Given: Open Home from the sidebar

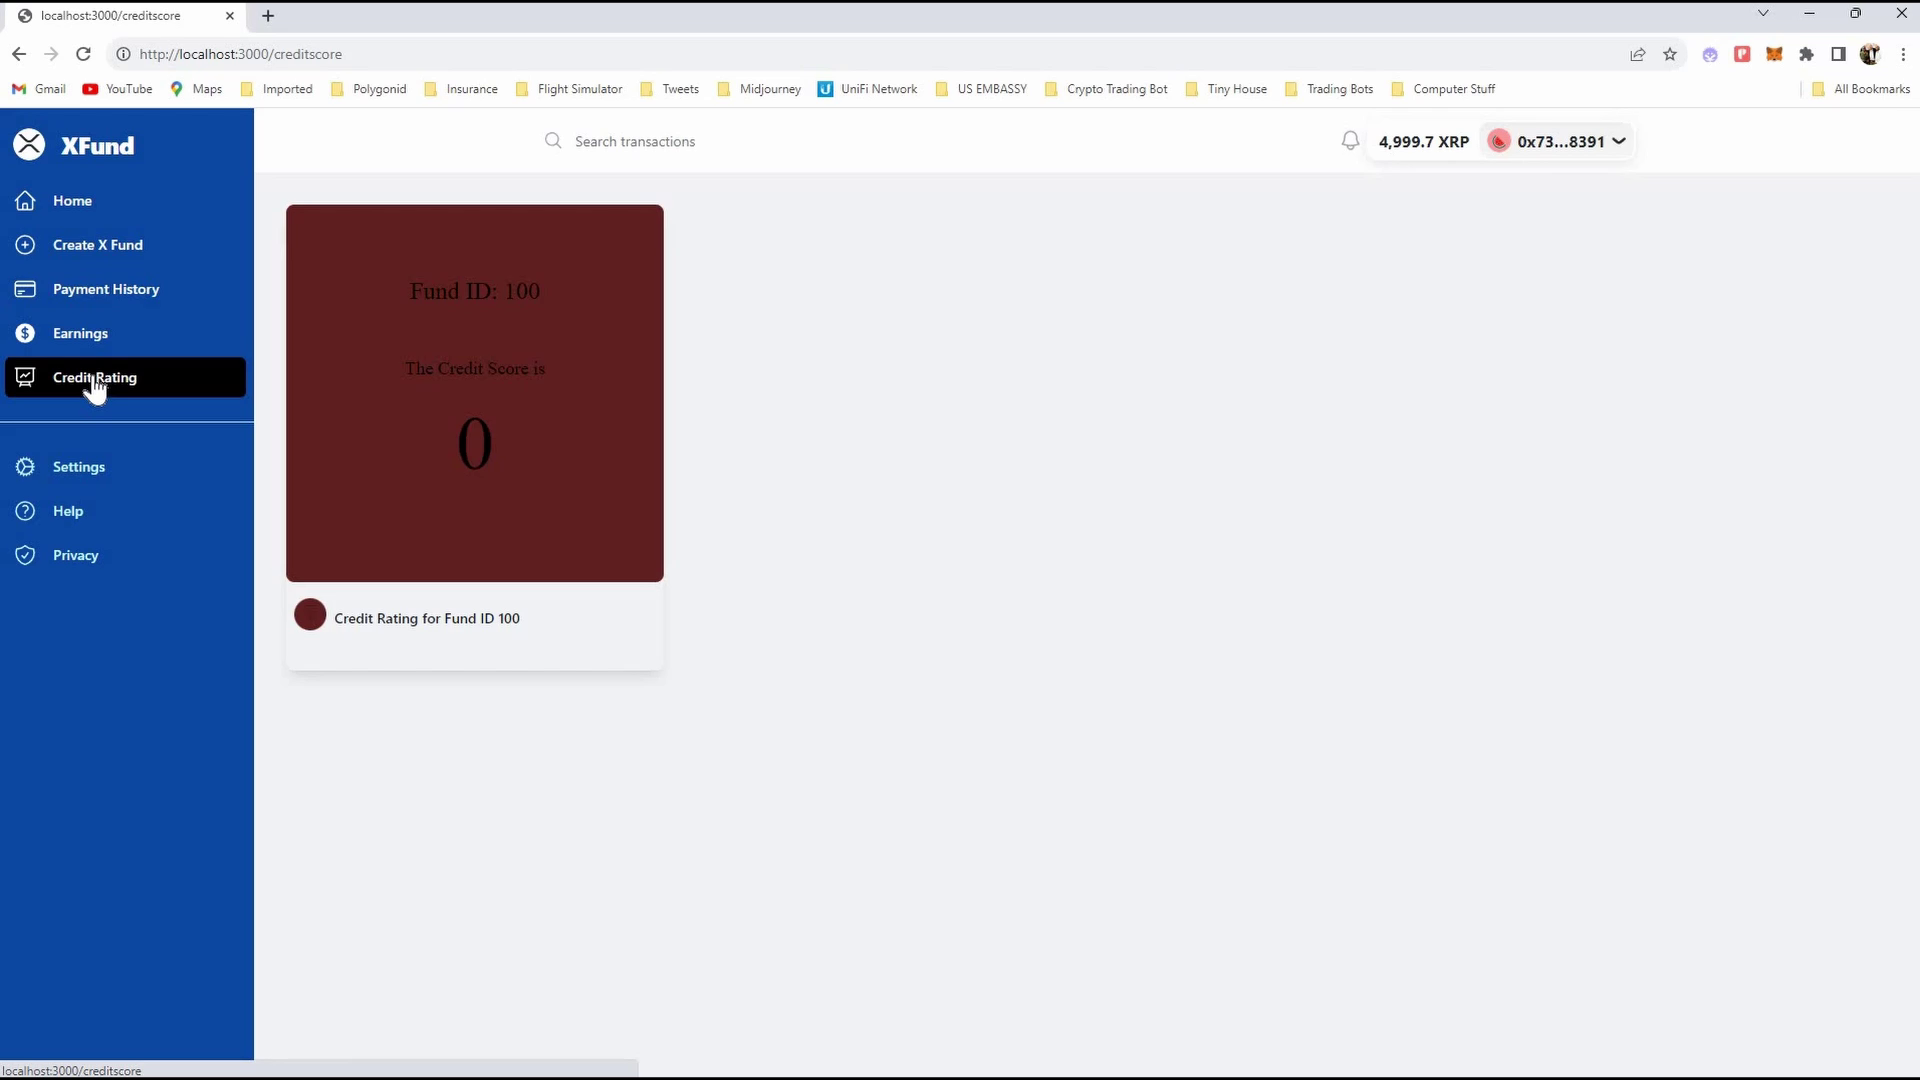Looking at the screenshot, I should 72,201.
